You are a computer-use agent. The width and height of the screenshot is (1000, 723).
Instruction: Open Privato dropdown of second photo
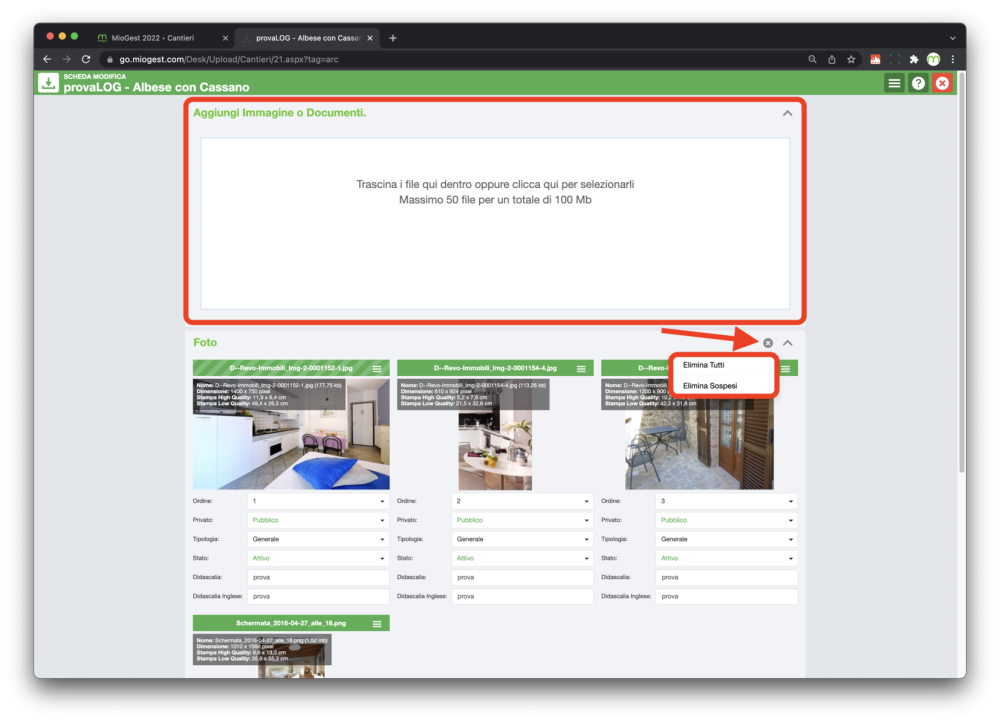522,520
